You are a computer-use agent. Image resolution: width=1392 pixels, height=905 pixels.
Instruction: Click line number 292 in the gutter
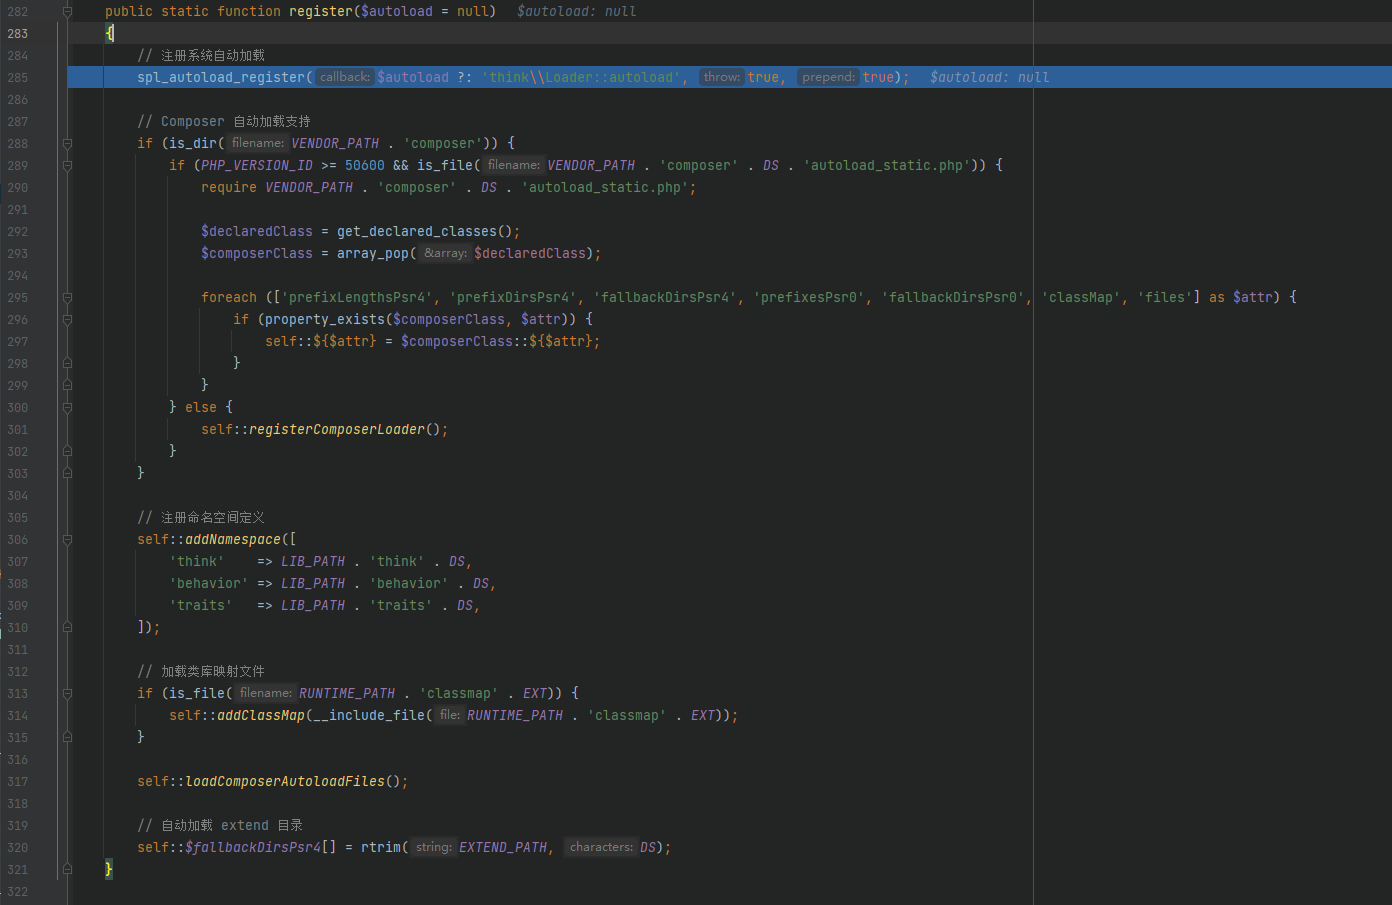point(18,231)
